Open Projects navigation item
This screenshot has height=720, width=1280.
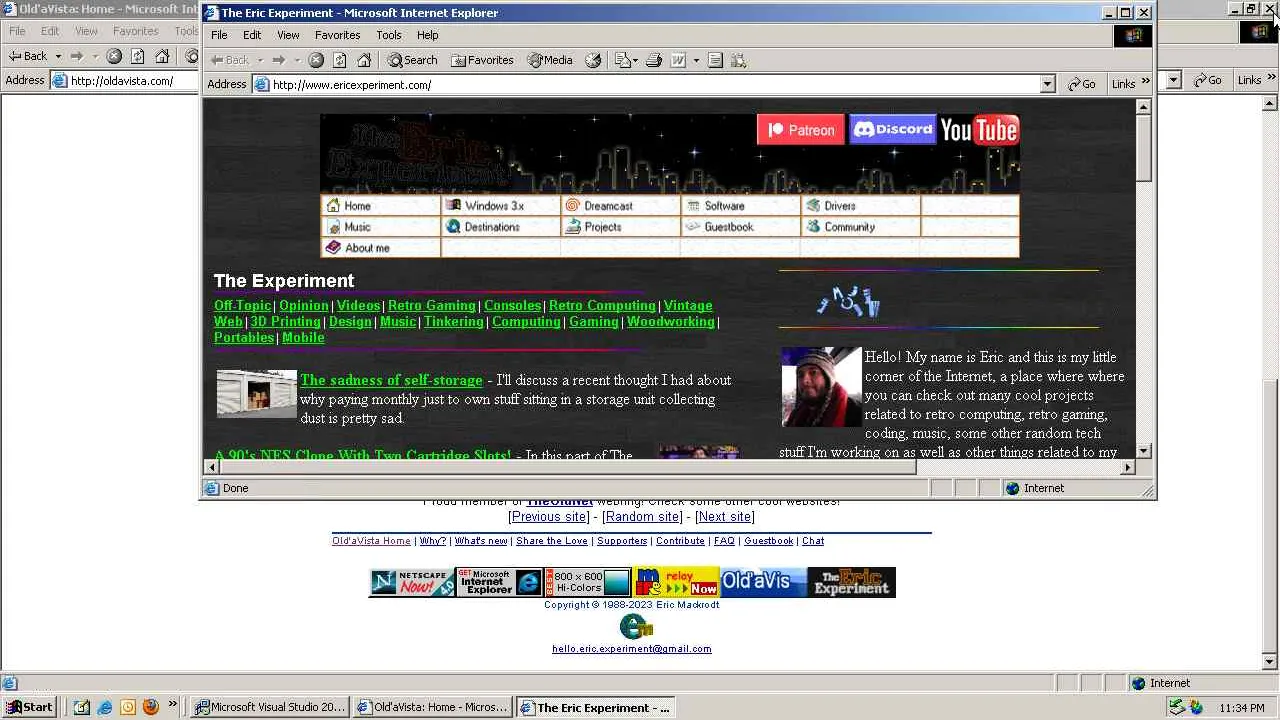click(x=620, y=227)
